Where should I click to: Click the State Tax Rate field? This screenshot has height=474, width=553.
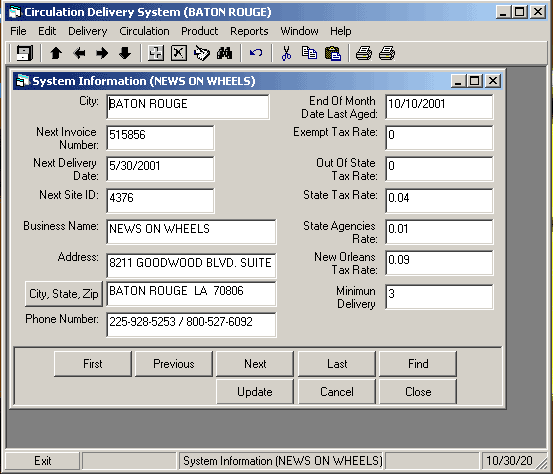click(439, 201)
